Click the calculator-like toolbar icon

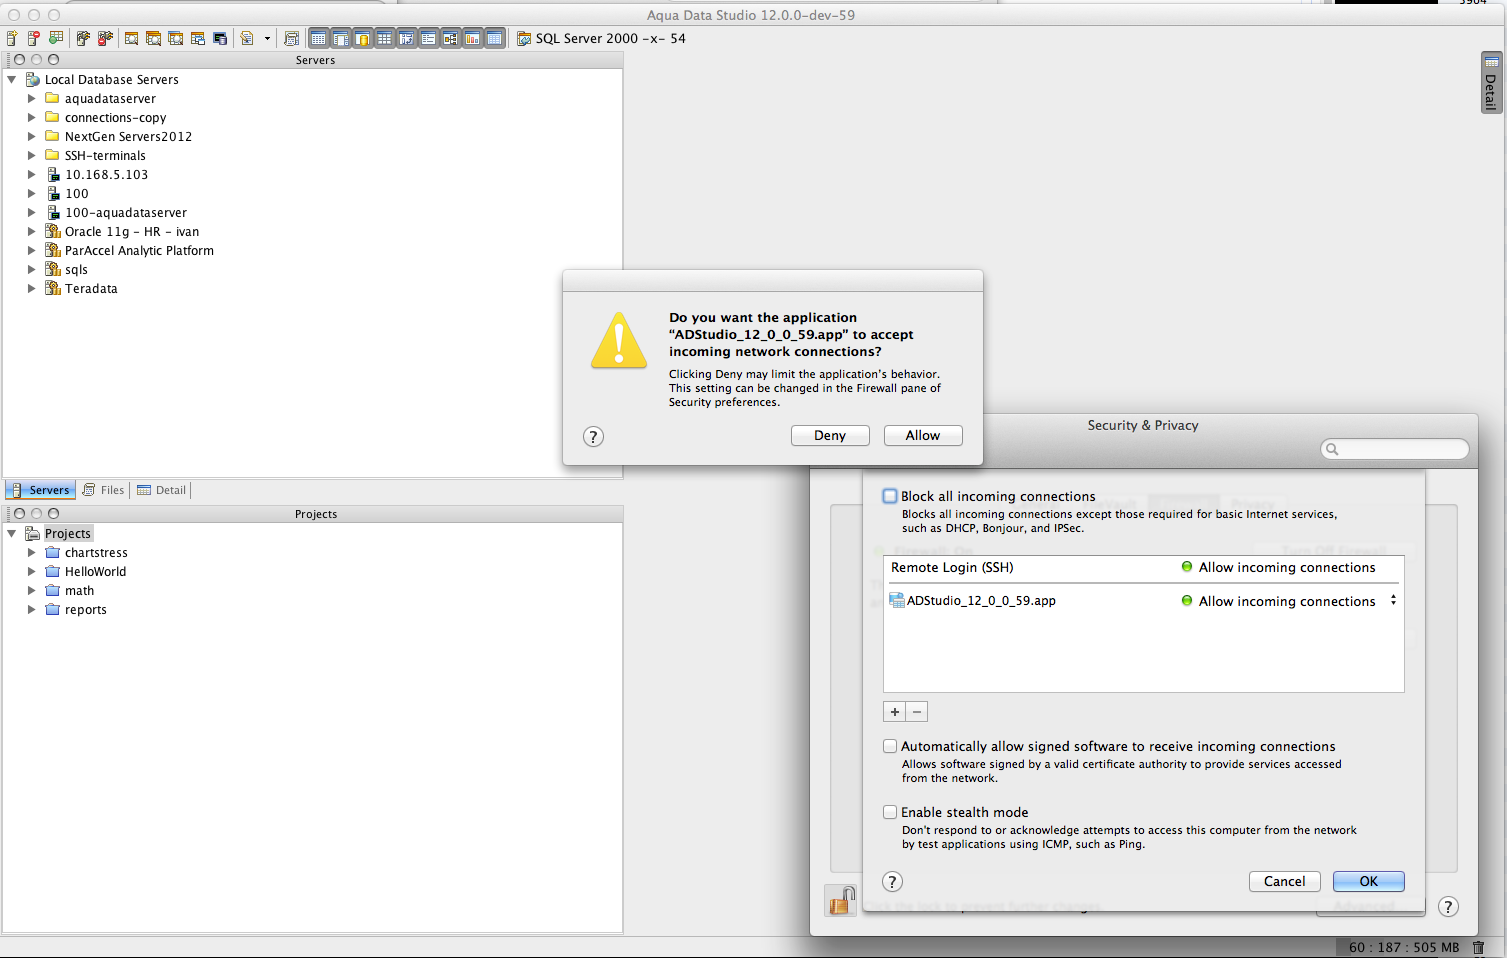coord(292,38)
